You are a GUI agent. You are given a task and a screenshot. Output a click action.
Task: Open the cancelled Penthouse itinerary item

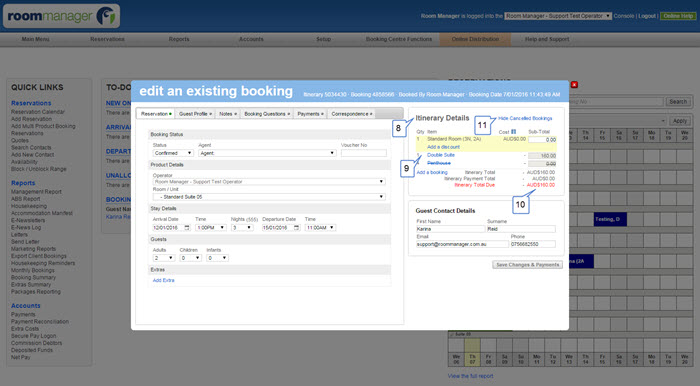pyautogui.click(x=439, y=163)
